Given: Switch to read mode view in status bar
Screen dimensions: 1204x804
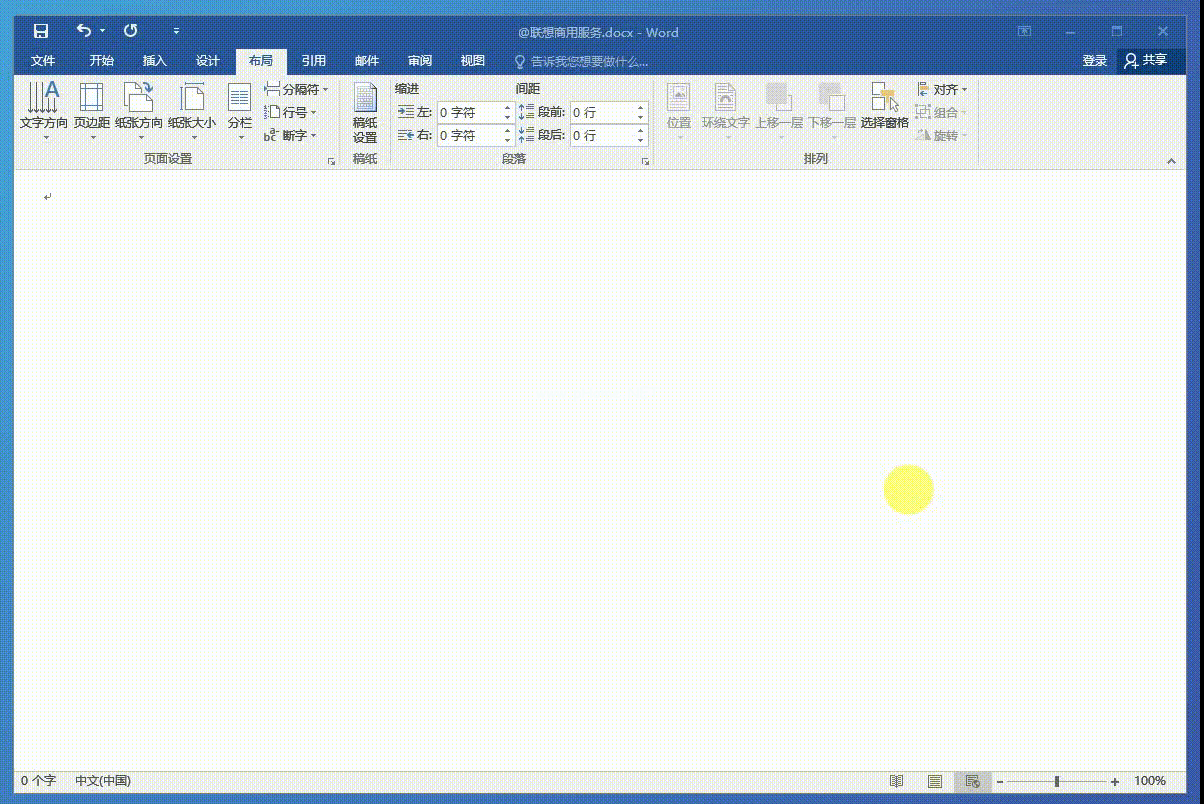Looking at the screenshot, I should (897, 781).
